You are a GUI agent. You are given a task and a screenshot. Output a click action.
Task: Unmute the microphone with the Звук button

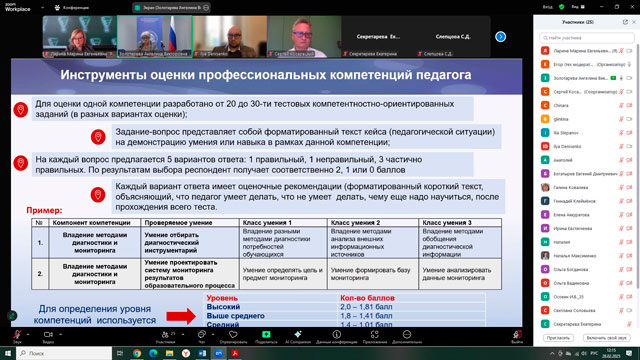coord(17,336)
